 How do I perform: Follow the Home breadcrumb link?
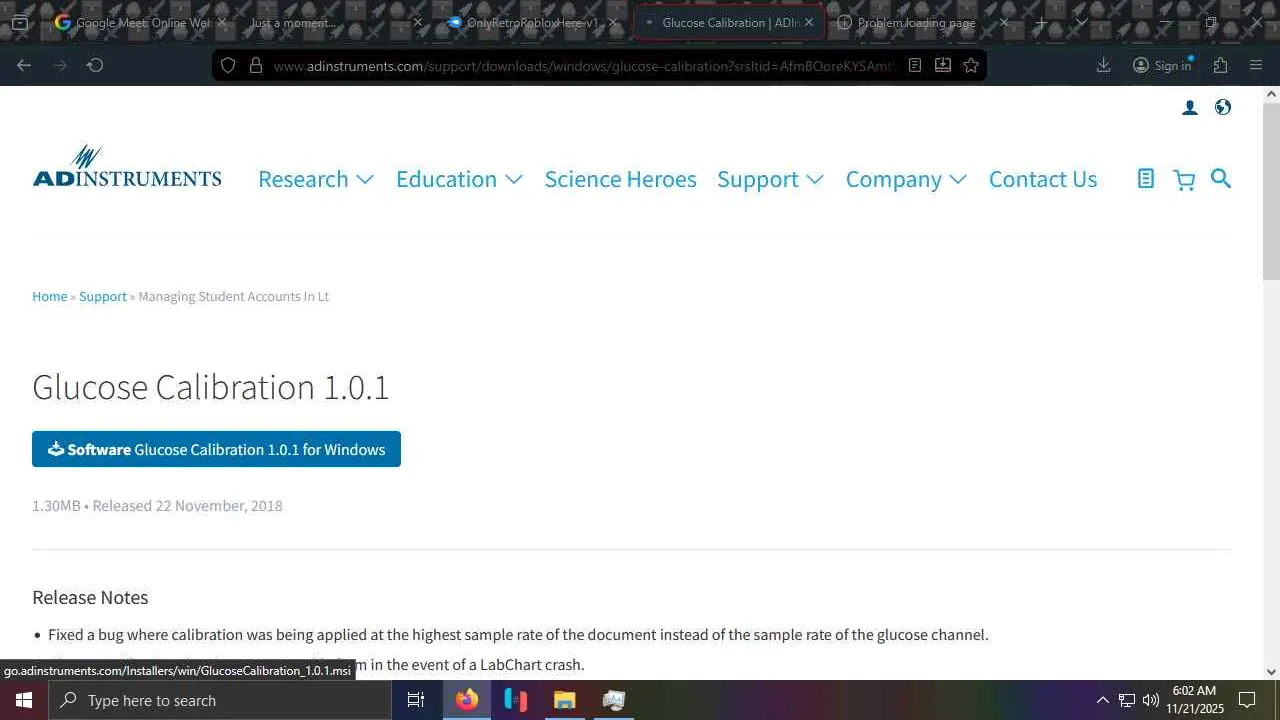50,296
